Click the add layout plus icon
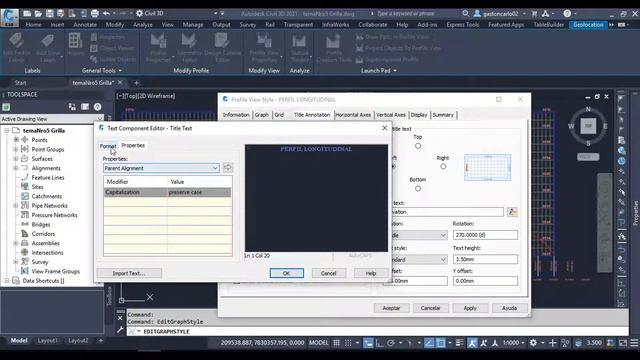Screen dimensions: 640x360 pyautogui.click(x=100, y=340)
